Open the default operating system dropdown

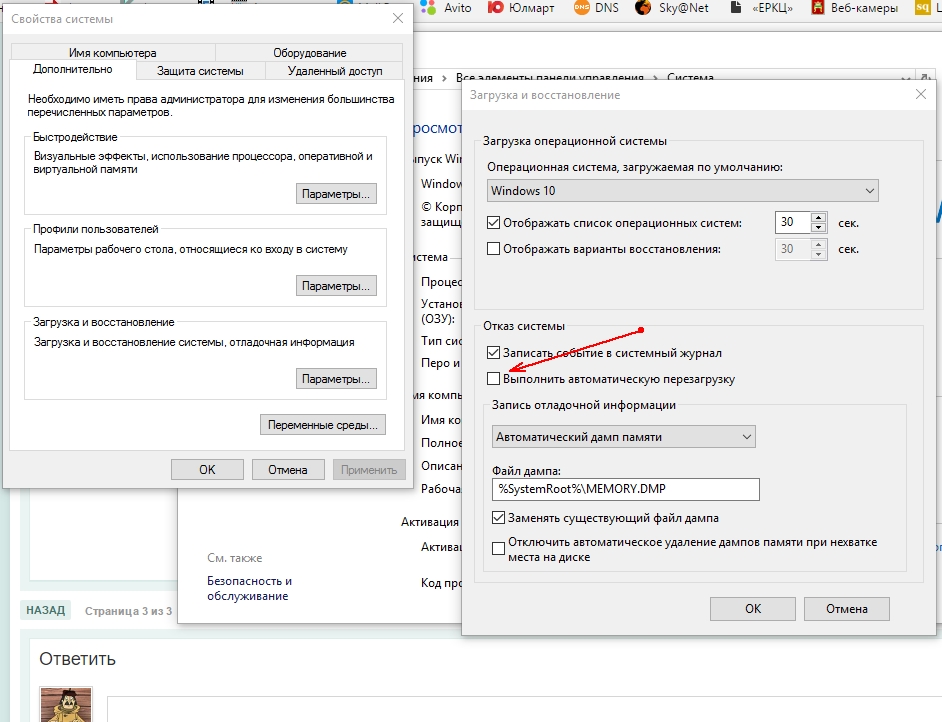(x=682, y=191)
